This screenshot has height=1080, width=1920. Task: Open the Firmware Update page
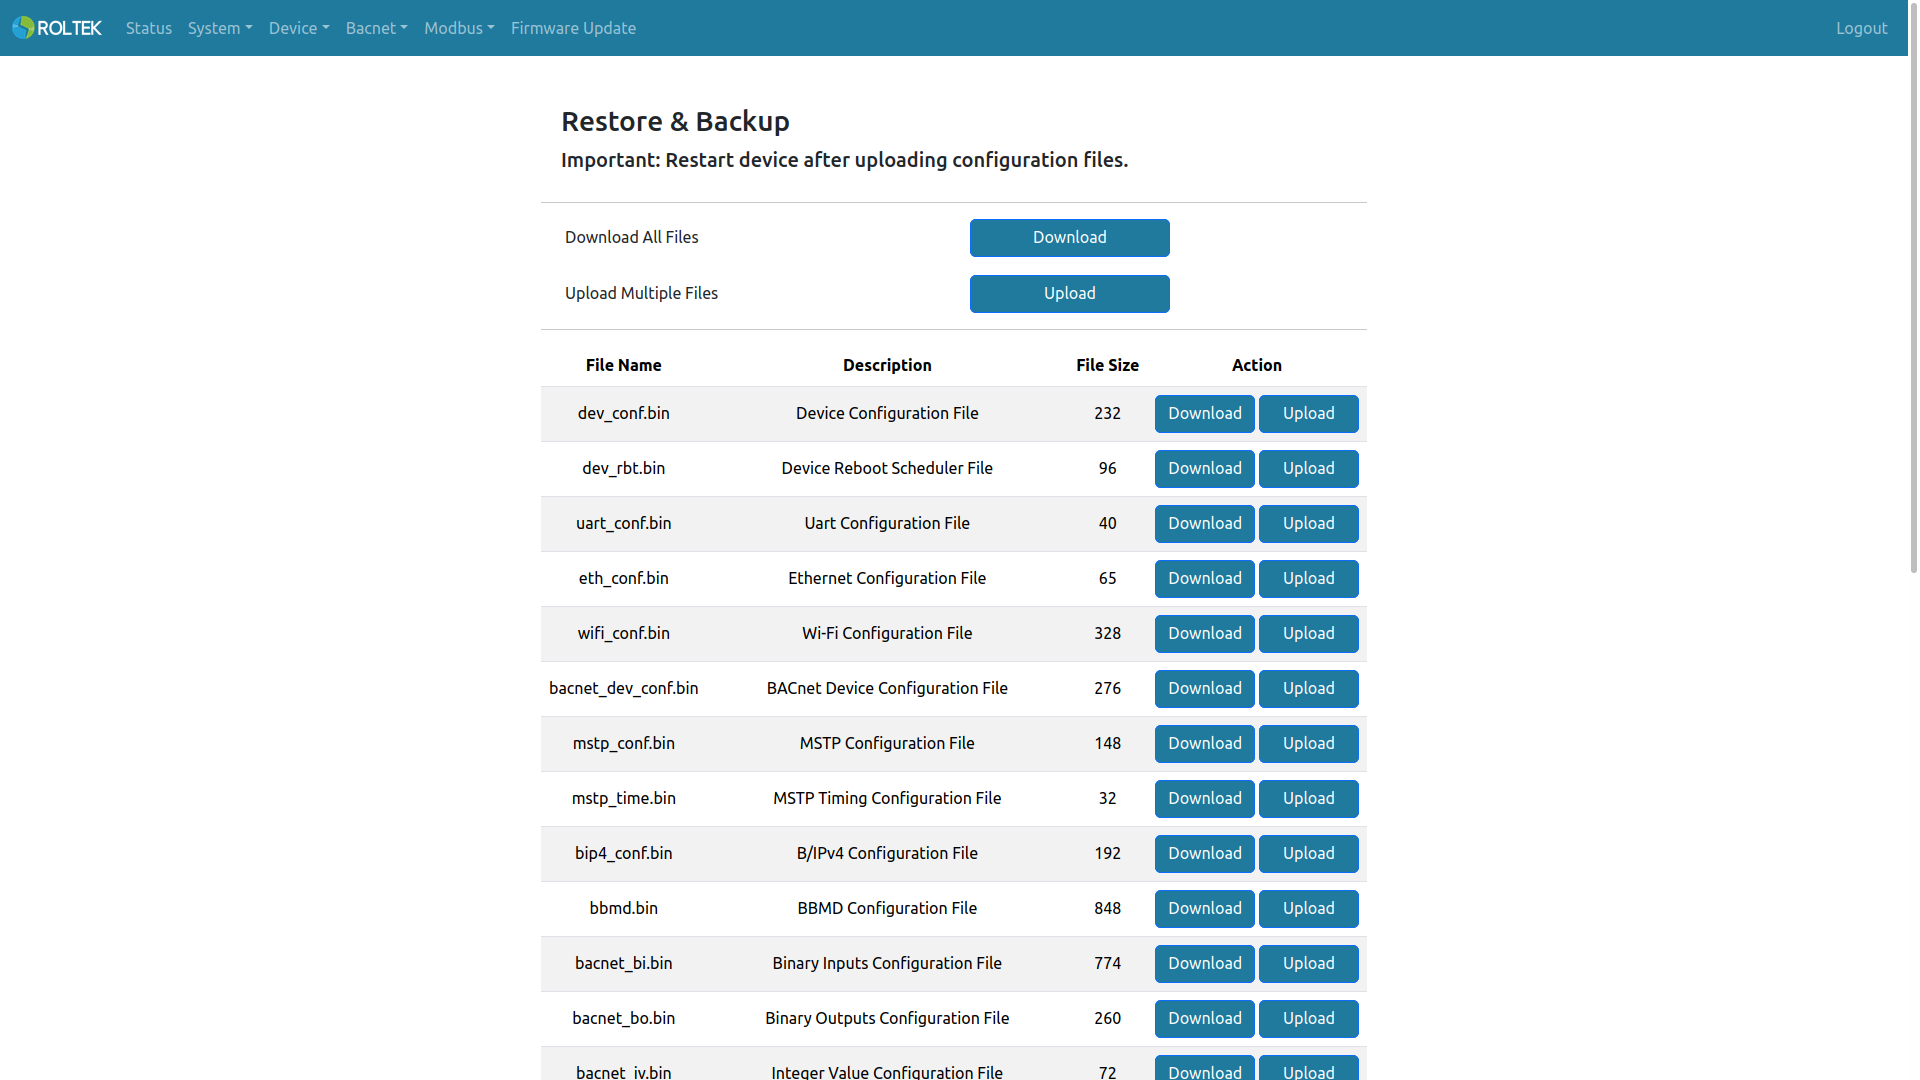pos(573,28)
